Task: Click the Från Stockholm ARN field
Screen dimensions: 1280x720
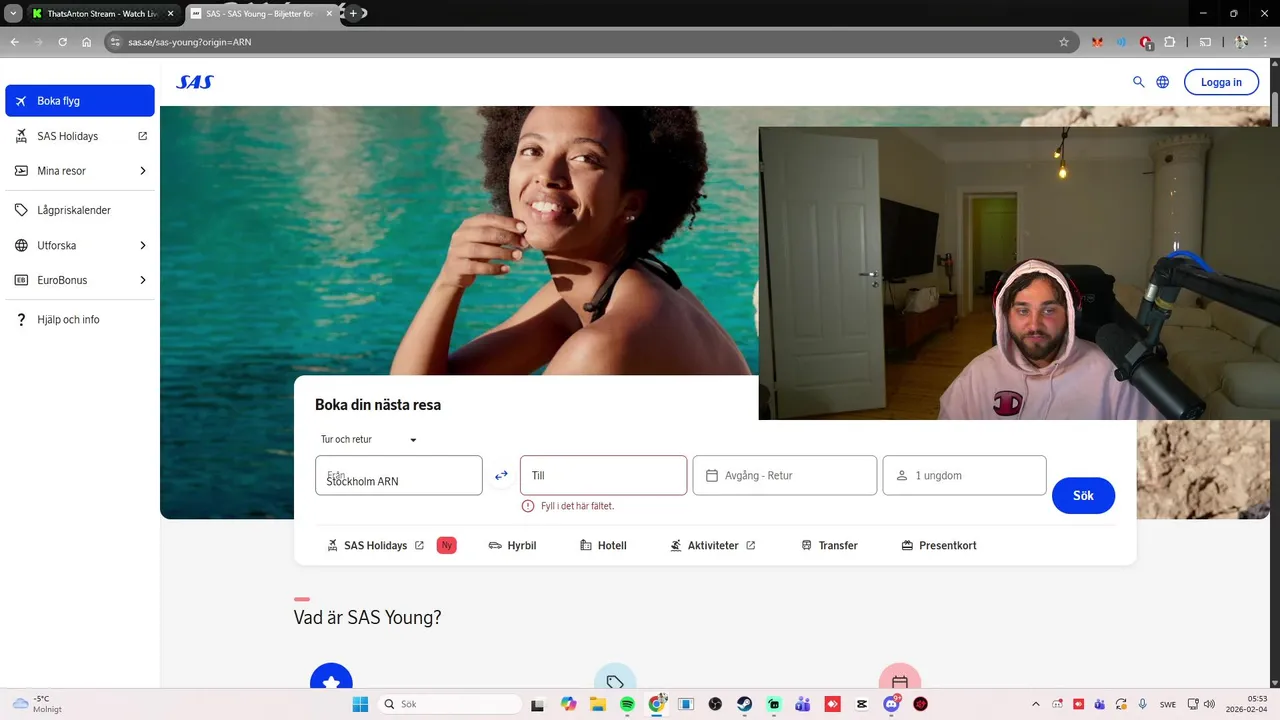Action: [399, 475]
